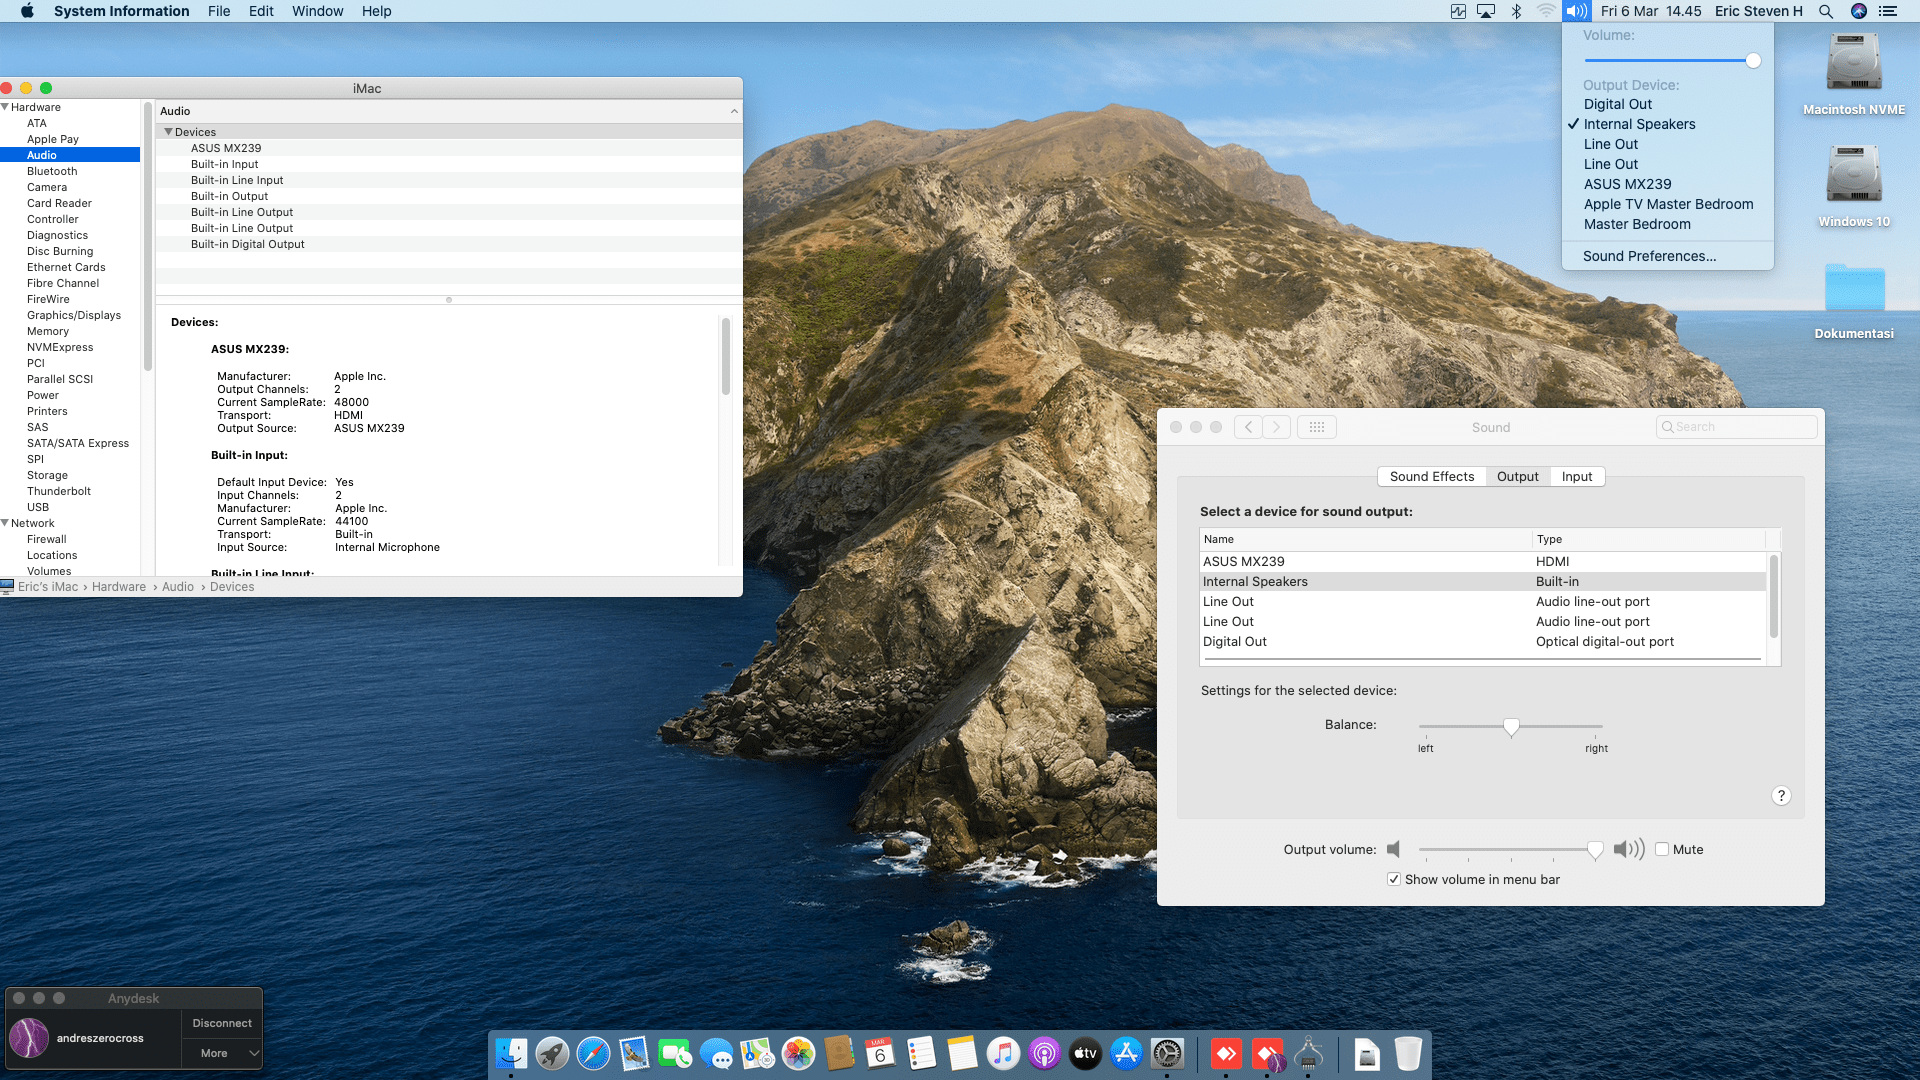
Task: Click the Bluetooth icon in the menu bar
Action: 1516,11
